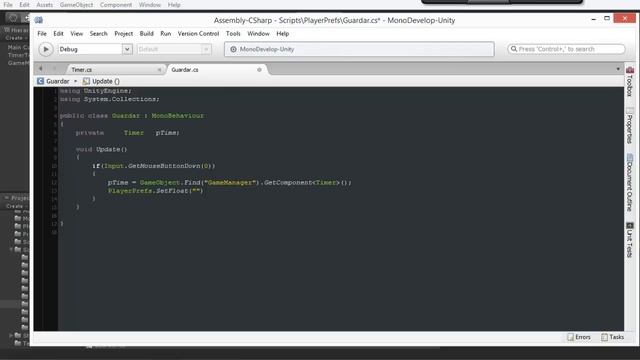This screenshot has height=360, width=640.
Task: Click the MonoDevelop application icon in title bar
Action: click(x=39, y=20)
